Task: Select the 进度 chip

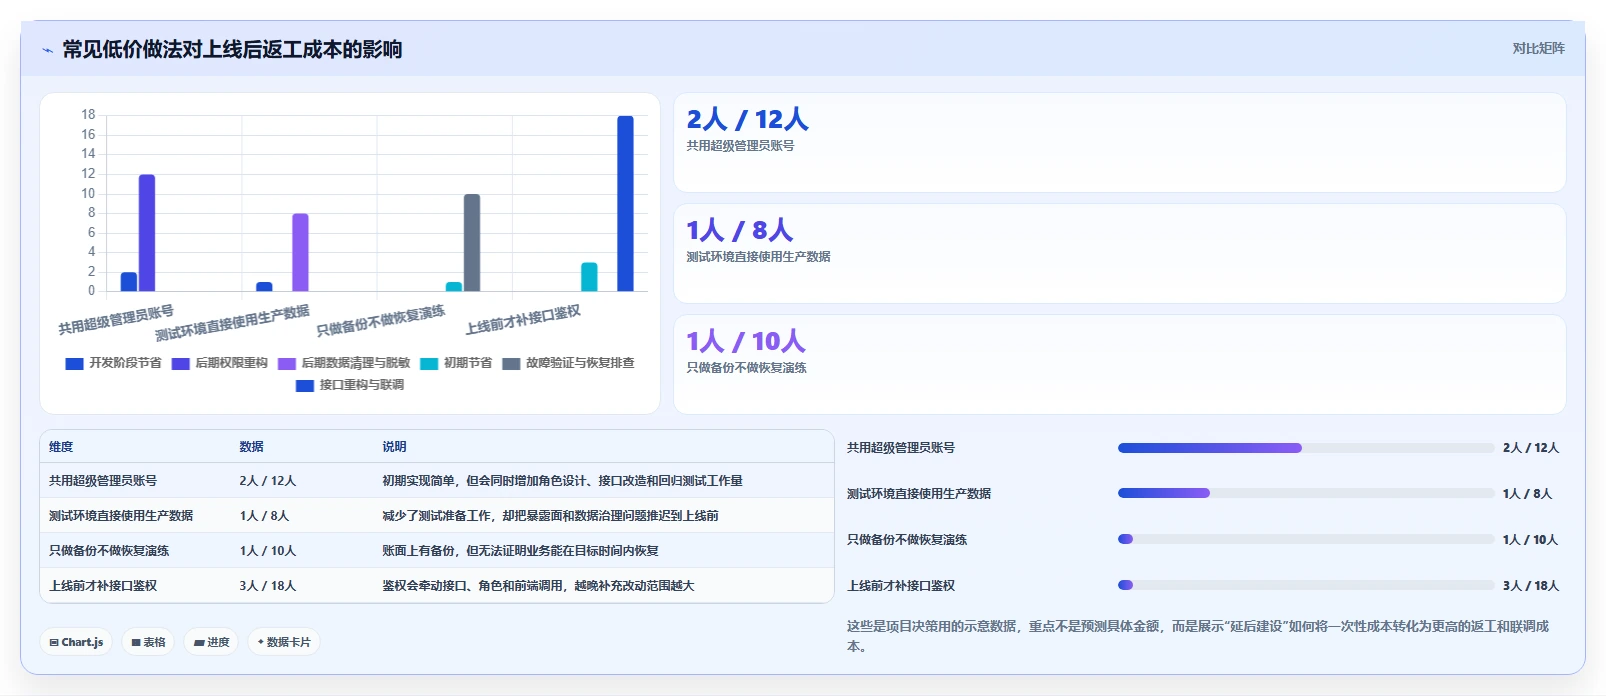Action: click(x=211, y=642)
